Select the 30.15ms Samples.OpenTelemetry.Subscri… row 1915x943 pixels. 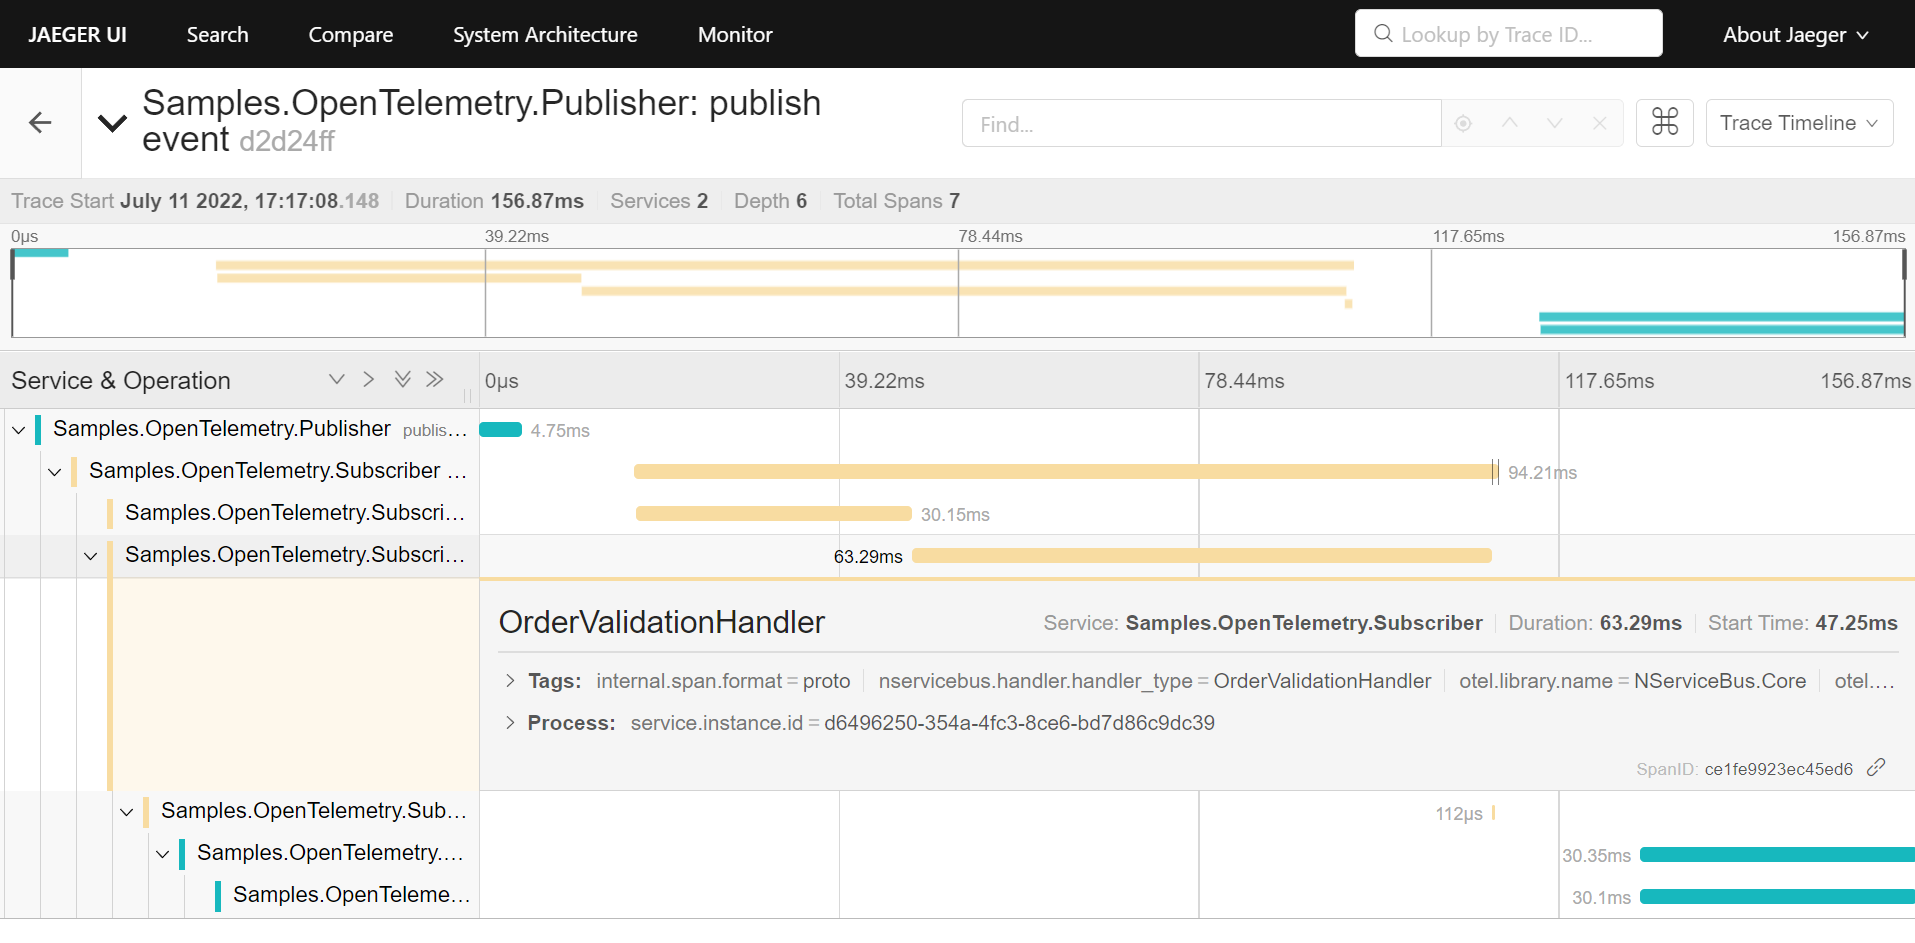[295, 513]
